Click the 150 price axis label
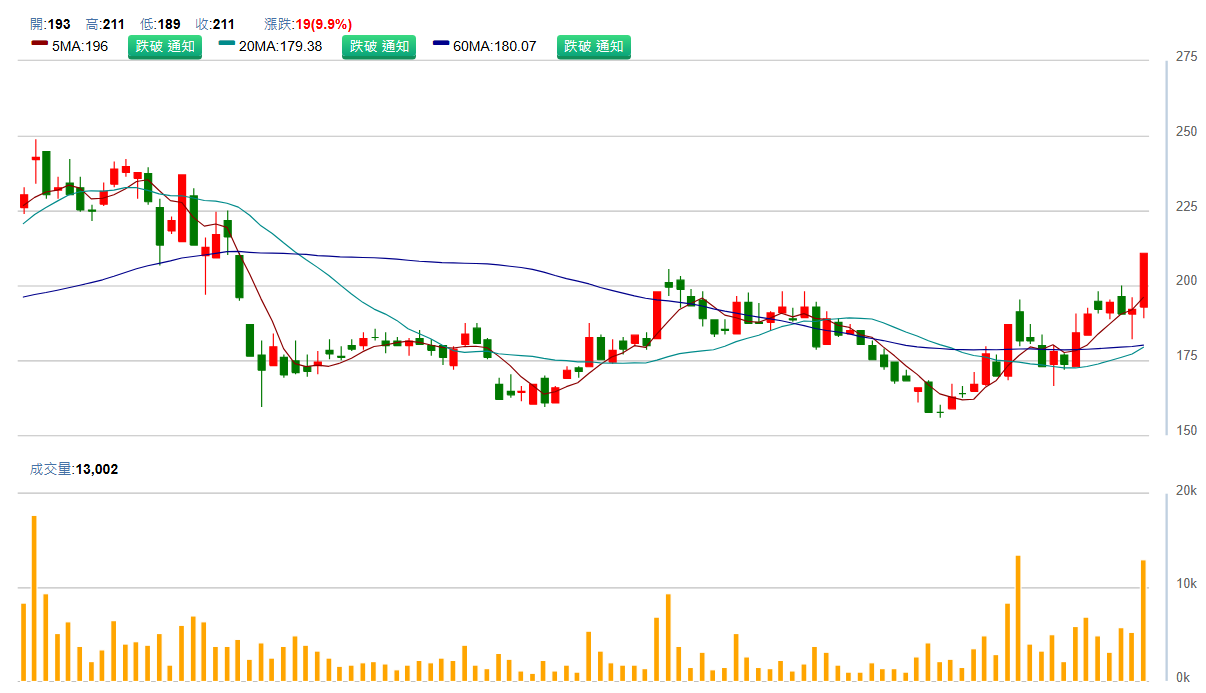This screenshot has height=693, width=1206. [1187, 431]
